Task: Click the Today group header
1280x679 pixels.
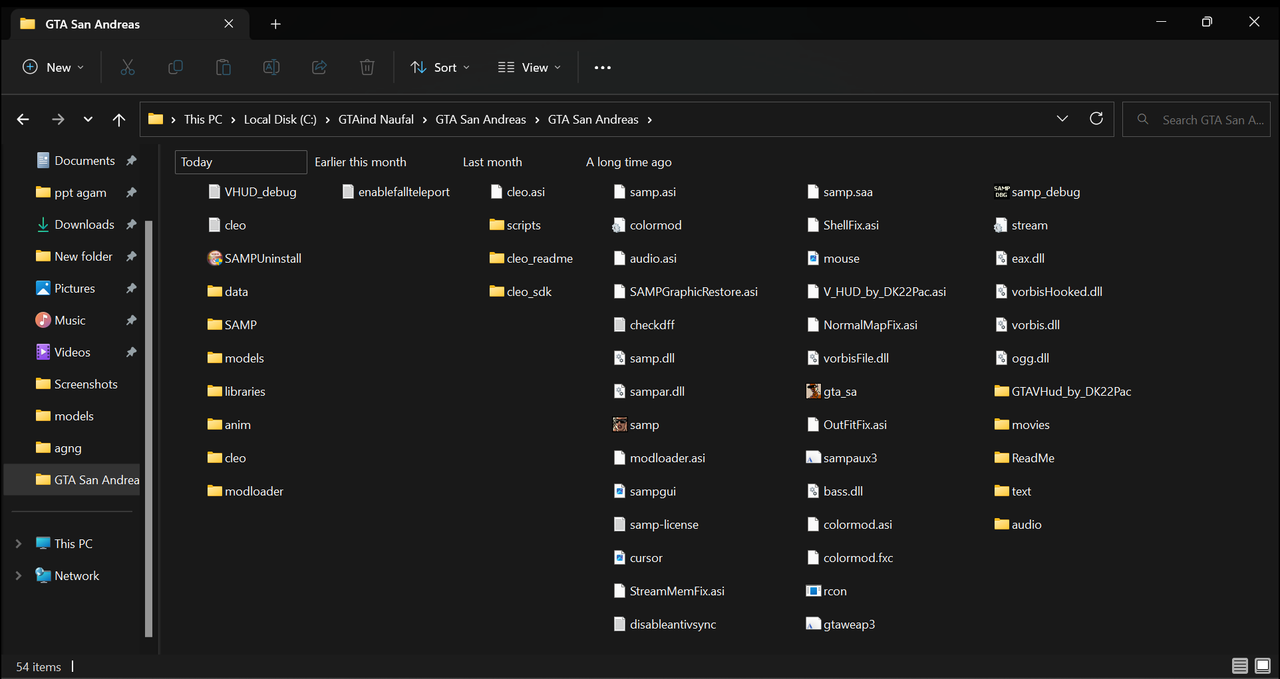Action: pyautogui.click(x=241, y=162)
